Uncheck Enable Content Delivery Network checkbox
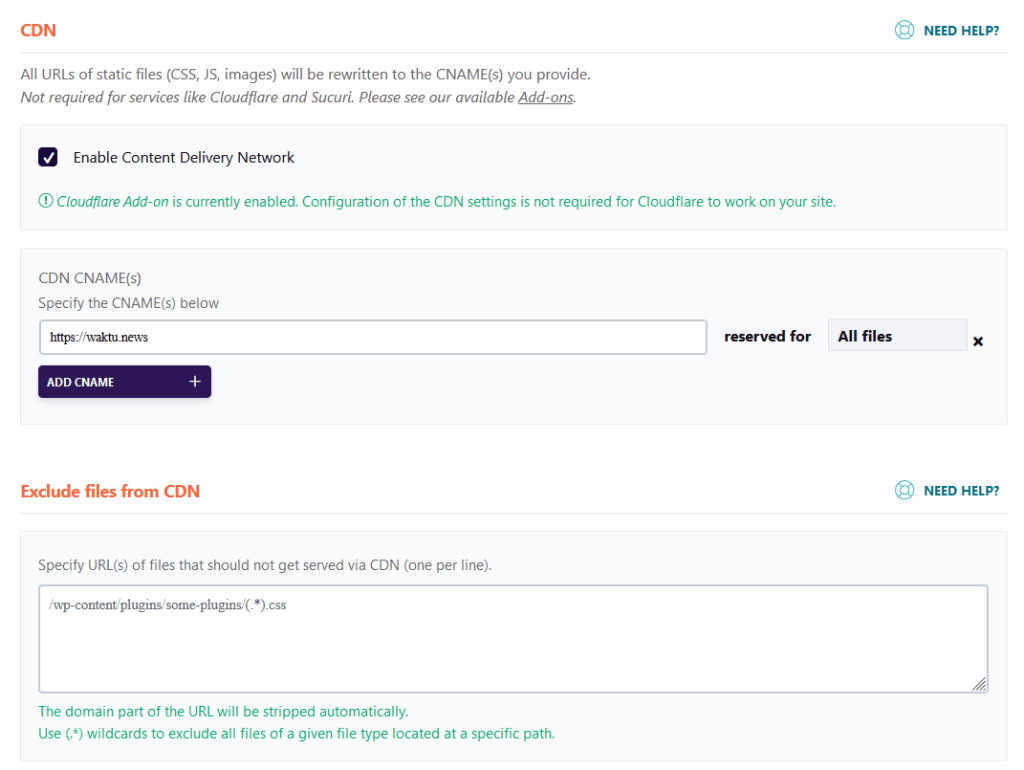 coord(48,157)
